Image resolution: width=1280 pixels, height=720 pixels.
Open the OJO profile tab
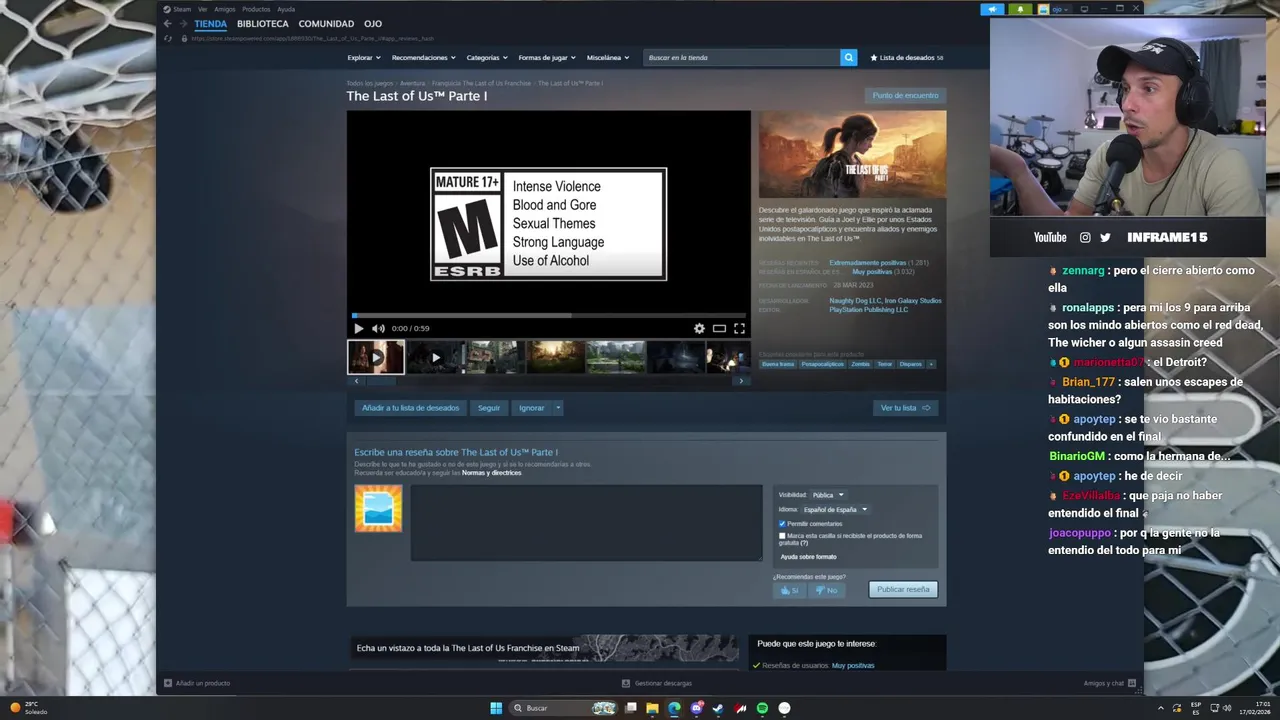coord(373,24)
